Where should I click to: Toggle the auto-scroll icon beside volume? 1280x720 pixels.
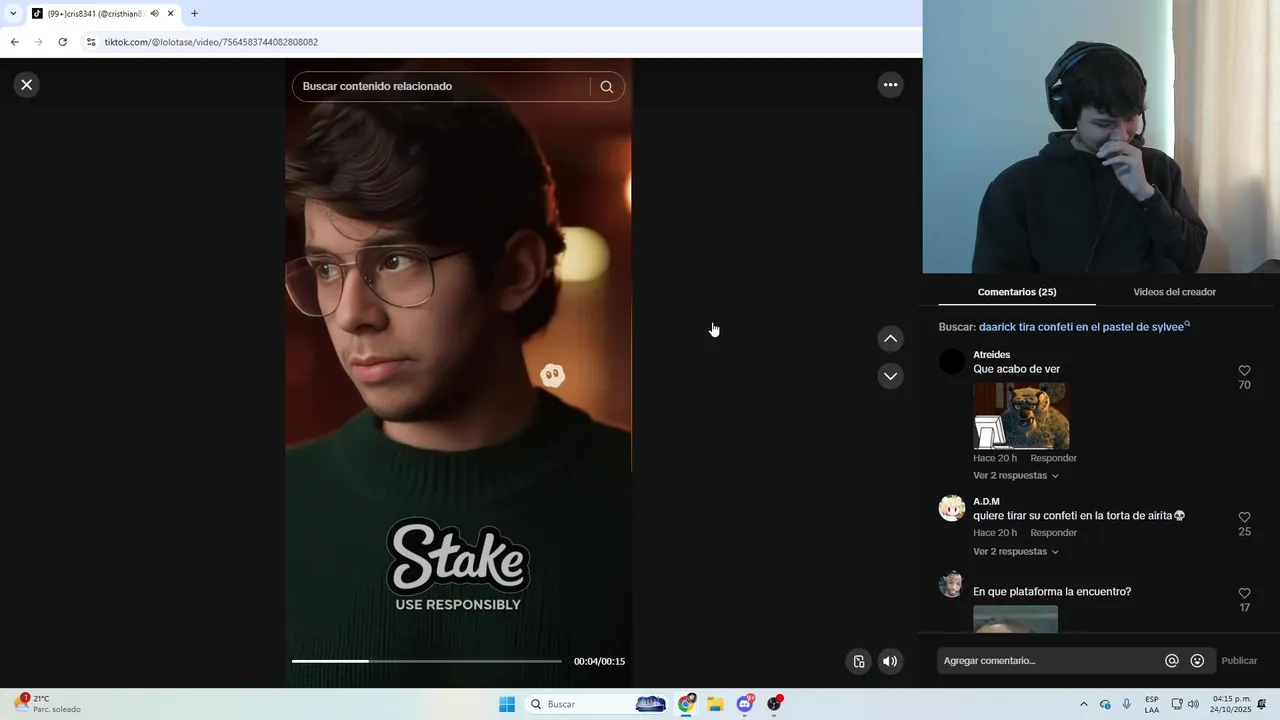(858, 661)
